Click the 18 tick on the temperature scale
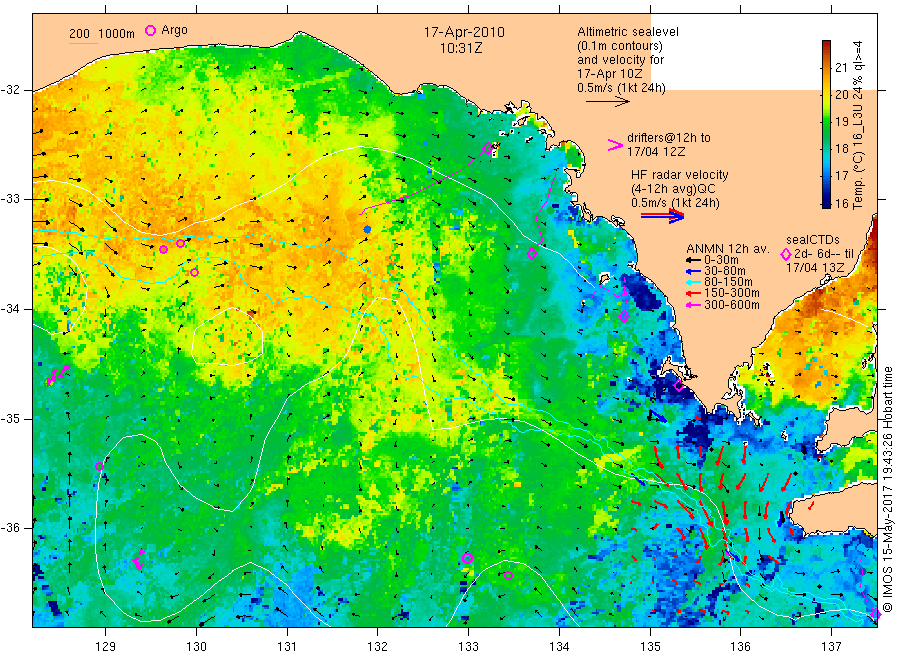 (x=841, y=149)
